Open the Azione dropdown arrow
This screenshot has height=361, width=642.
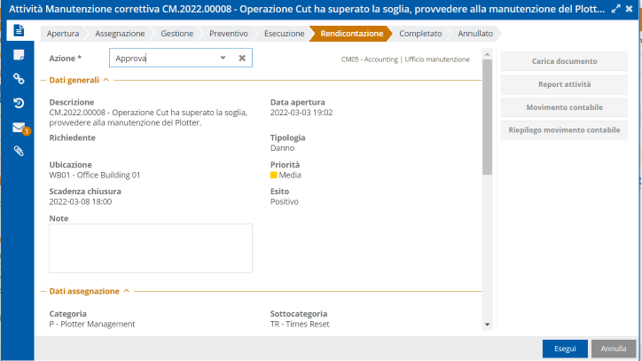(x=223, y=58)
